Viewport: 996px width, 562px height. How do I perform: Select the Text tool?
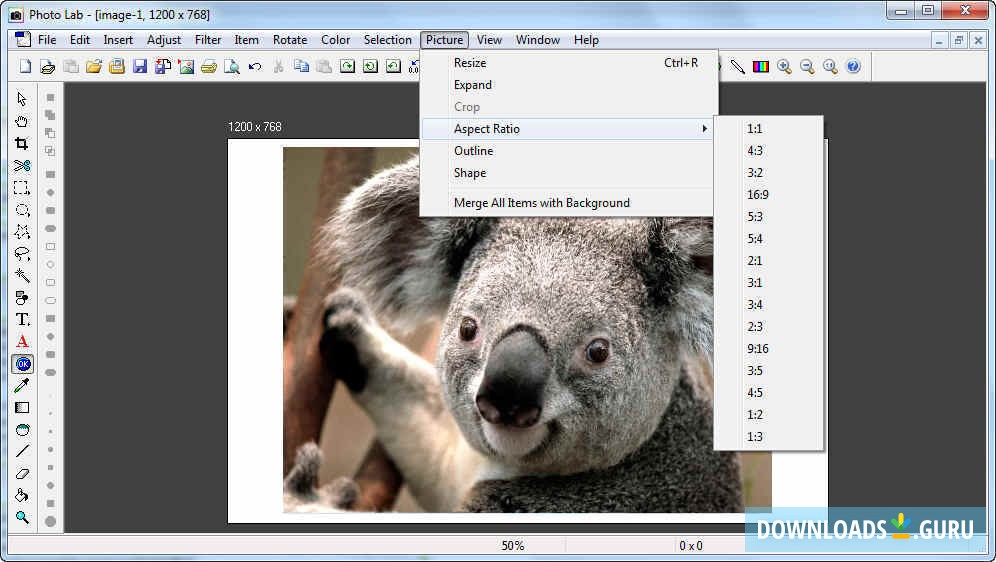22,320
